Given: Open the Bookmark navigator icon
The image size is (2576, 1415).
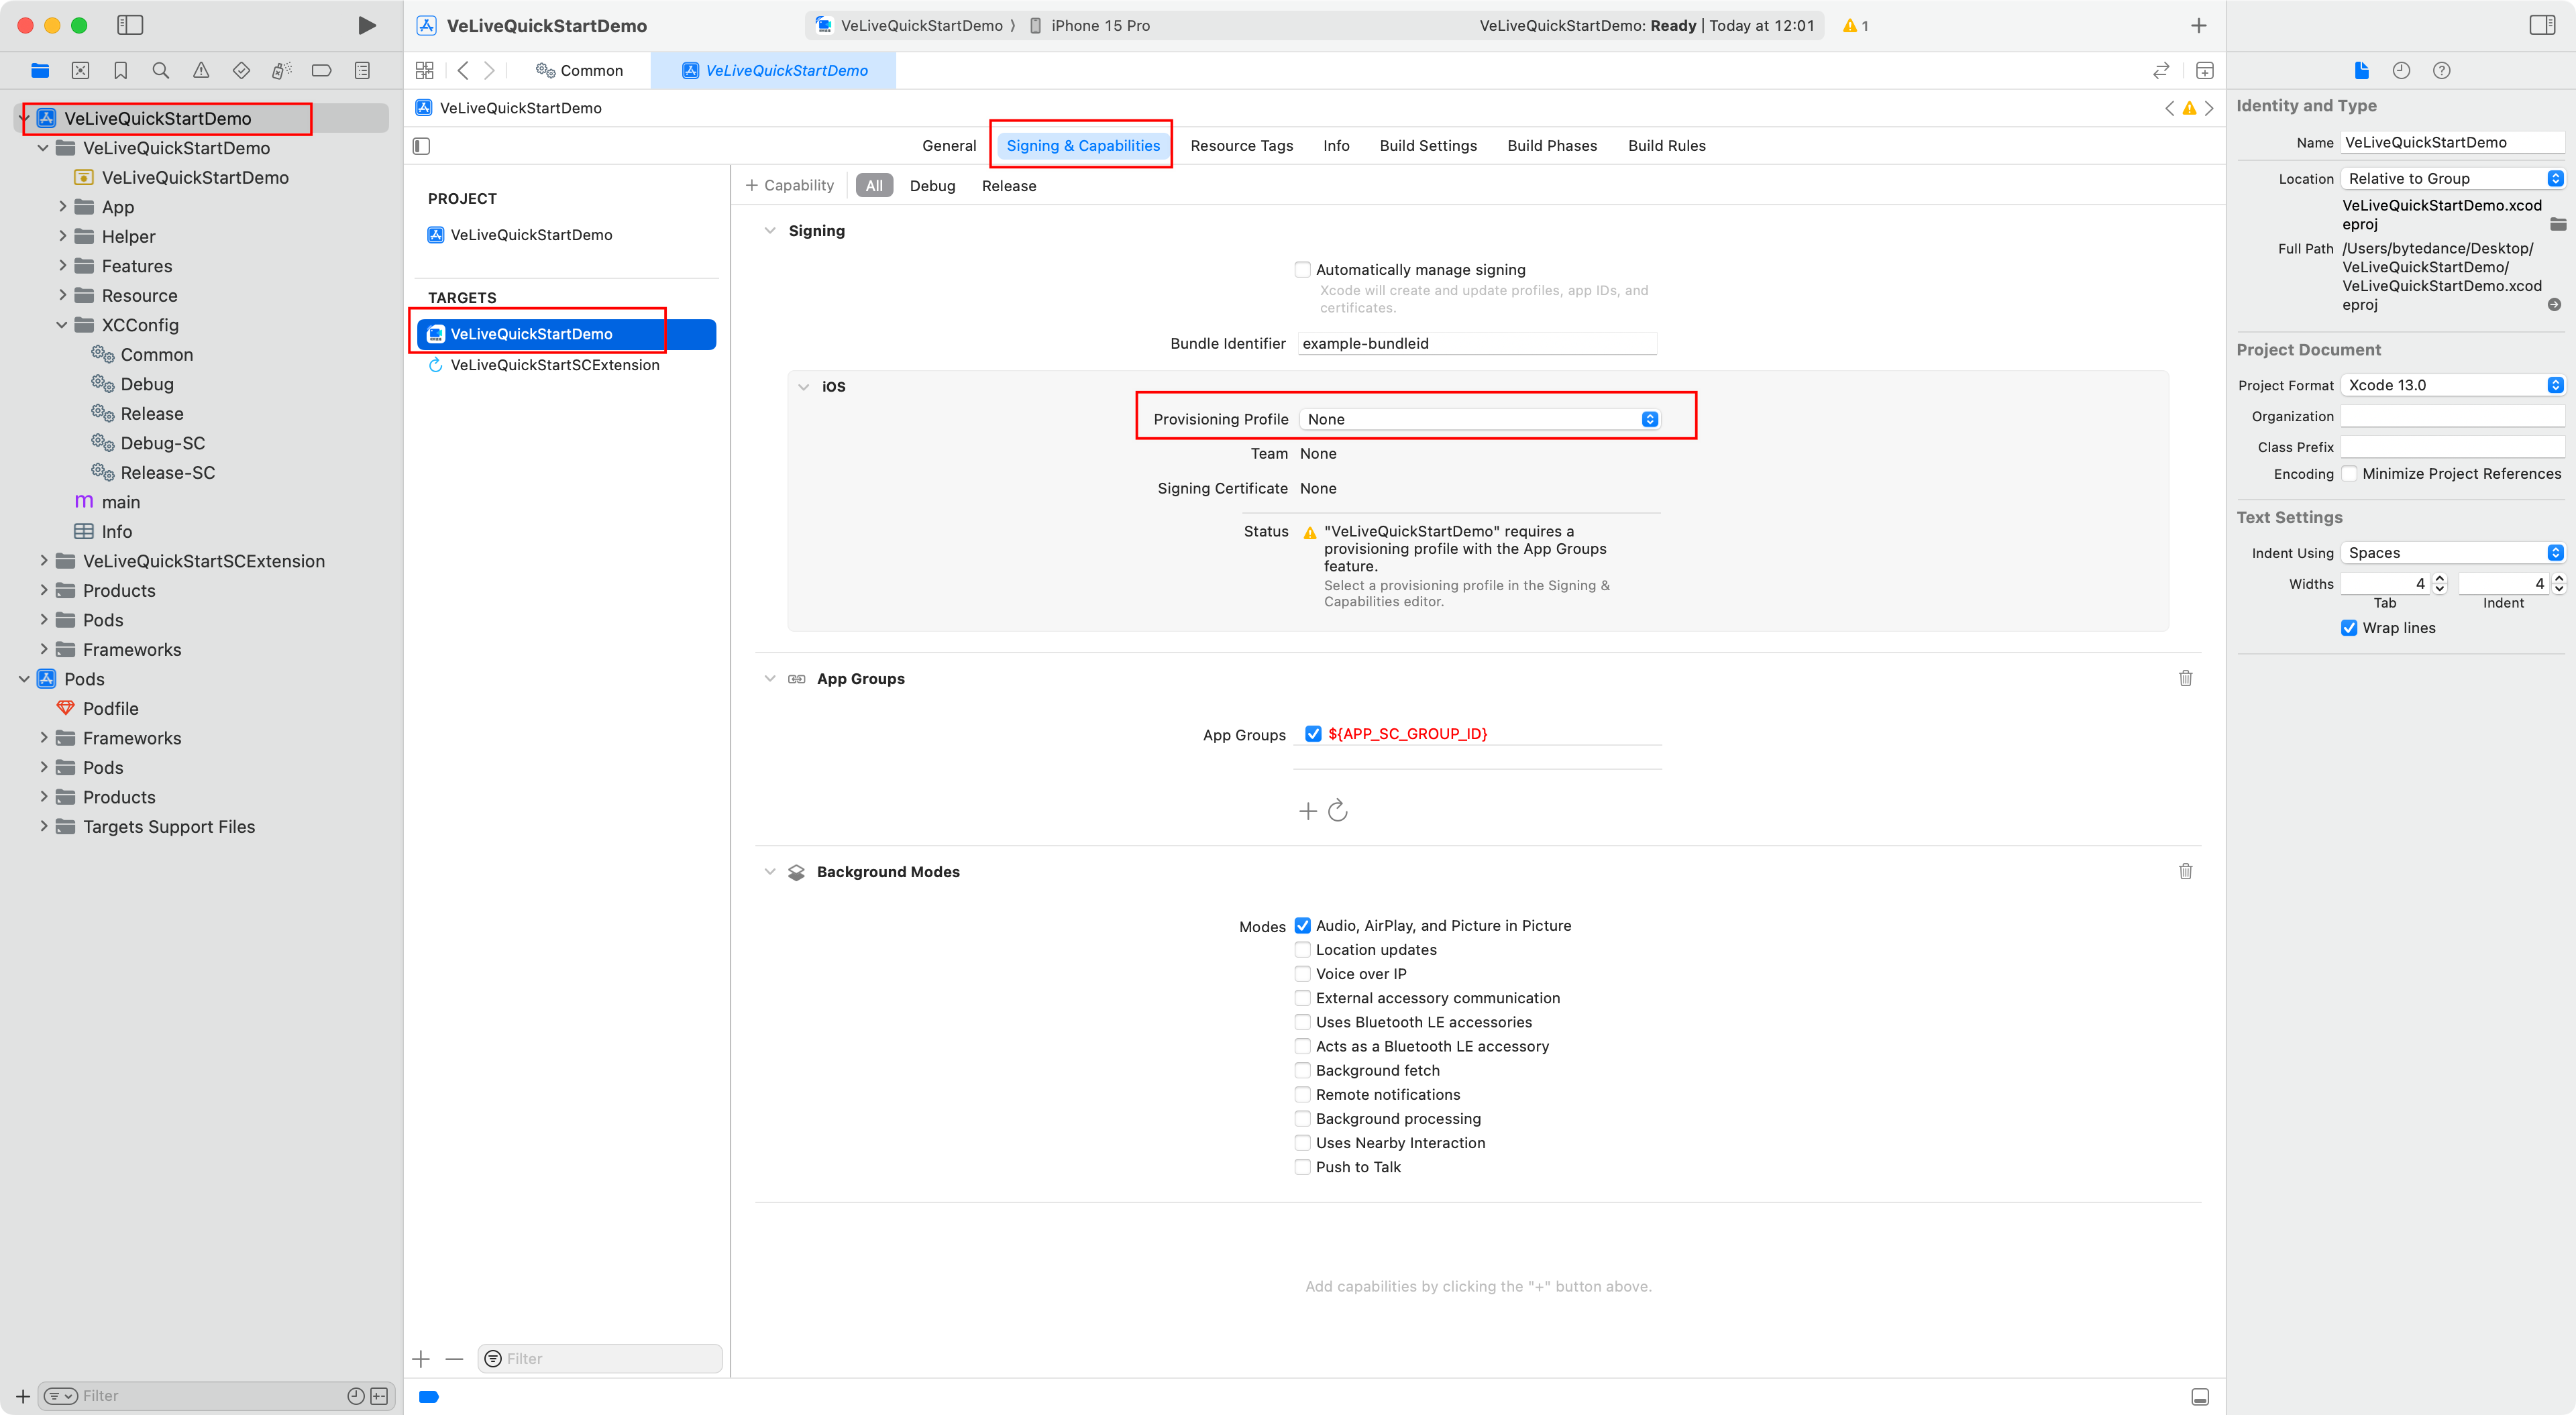Looking at the screenshot, I should tap(121, 70).
